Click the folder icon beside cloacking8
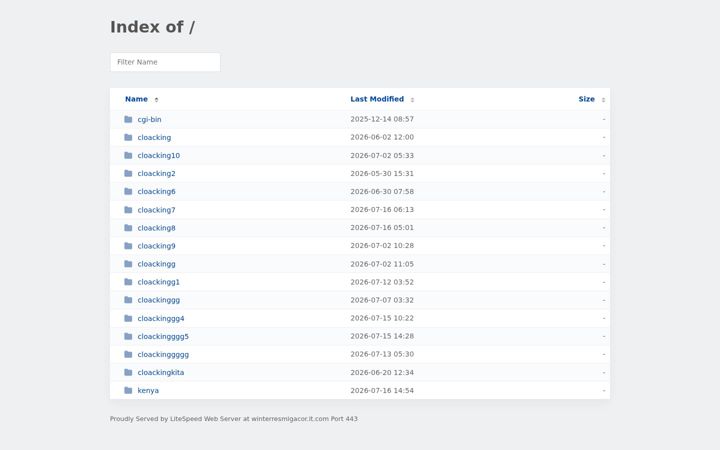The height and width of the screenshot is (450, 720). [128, 228]
